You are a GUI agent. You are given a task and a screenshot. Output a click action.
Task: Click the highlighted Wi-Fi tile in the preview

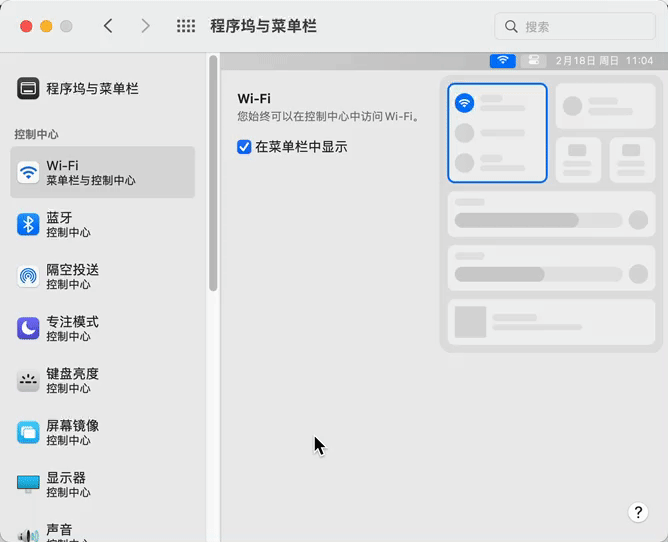[498, 133]
